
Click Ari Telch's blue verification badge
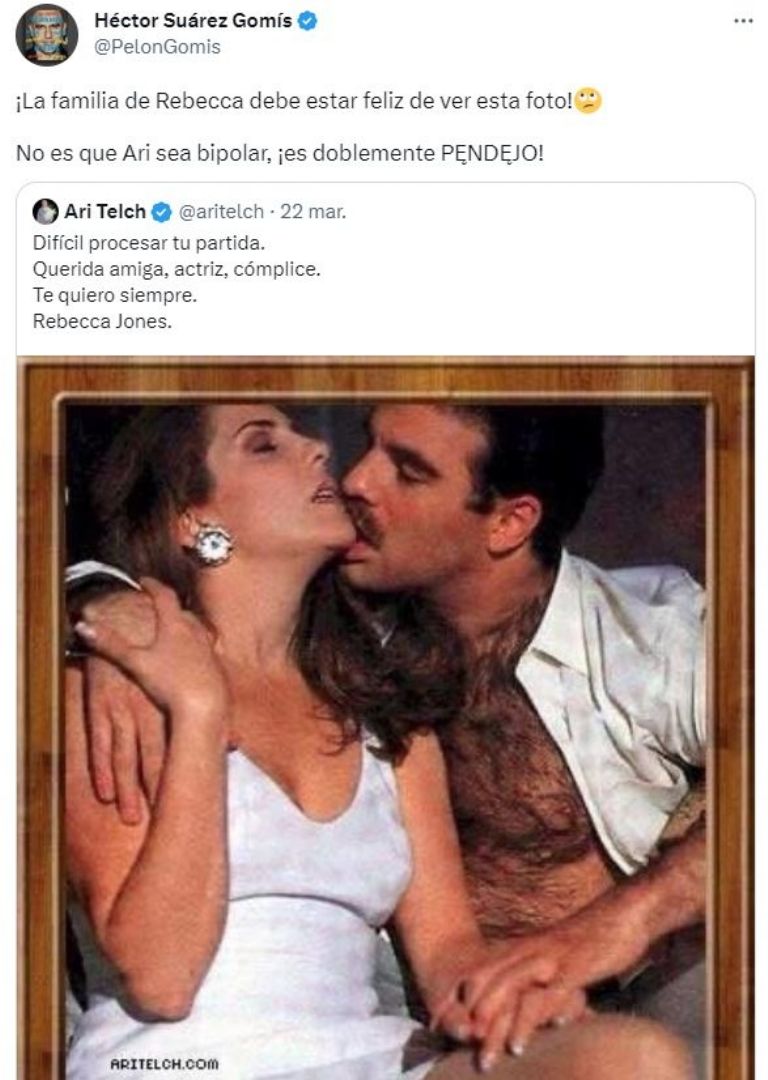pyautogui.click(x=159, y=211)
